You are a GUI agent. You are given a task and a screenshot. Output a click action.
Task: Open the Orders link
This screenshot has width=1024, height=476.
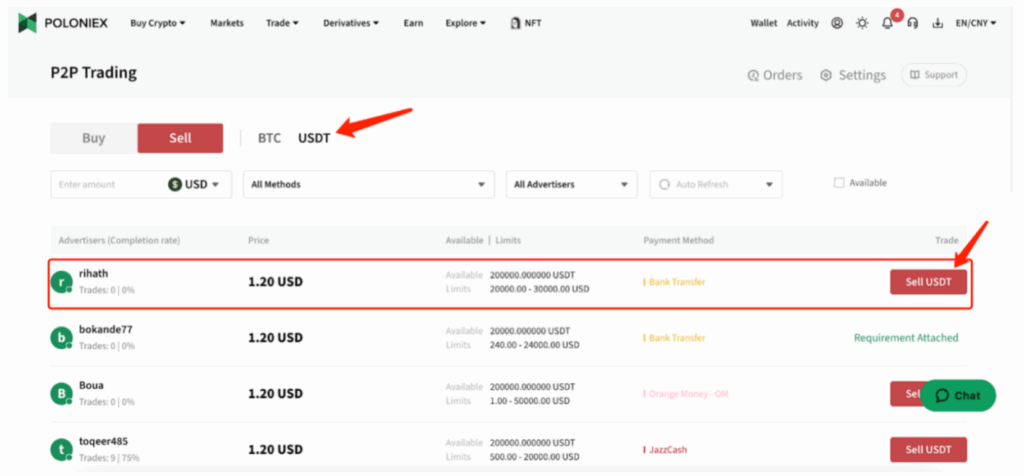point(775,75)
